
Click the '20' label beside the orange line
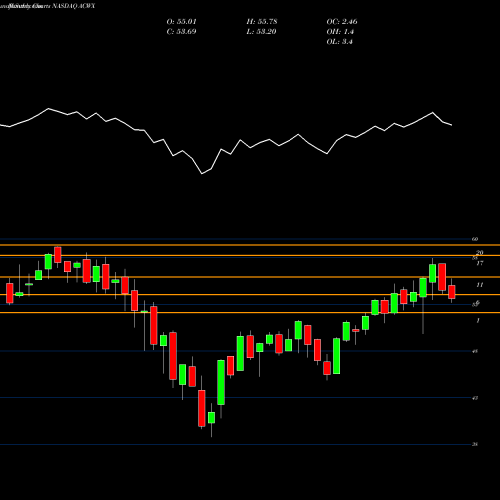480,253
